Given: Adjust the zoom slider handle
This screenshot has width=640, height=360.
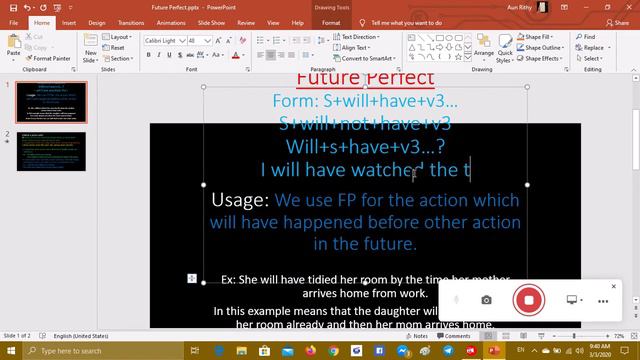Looking at the screenshot, I should 574,336.
